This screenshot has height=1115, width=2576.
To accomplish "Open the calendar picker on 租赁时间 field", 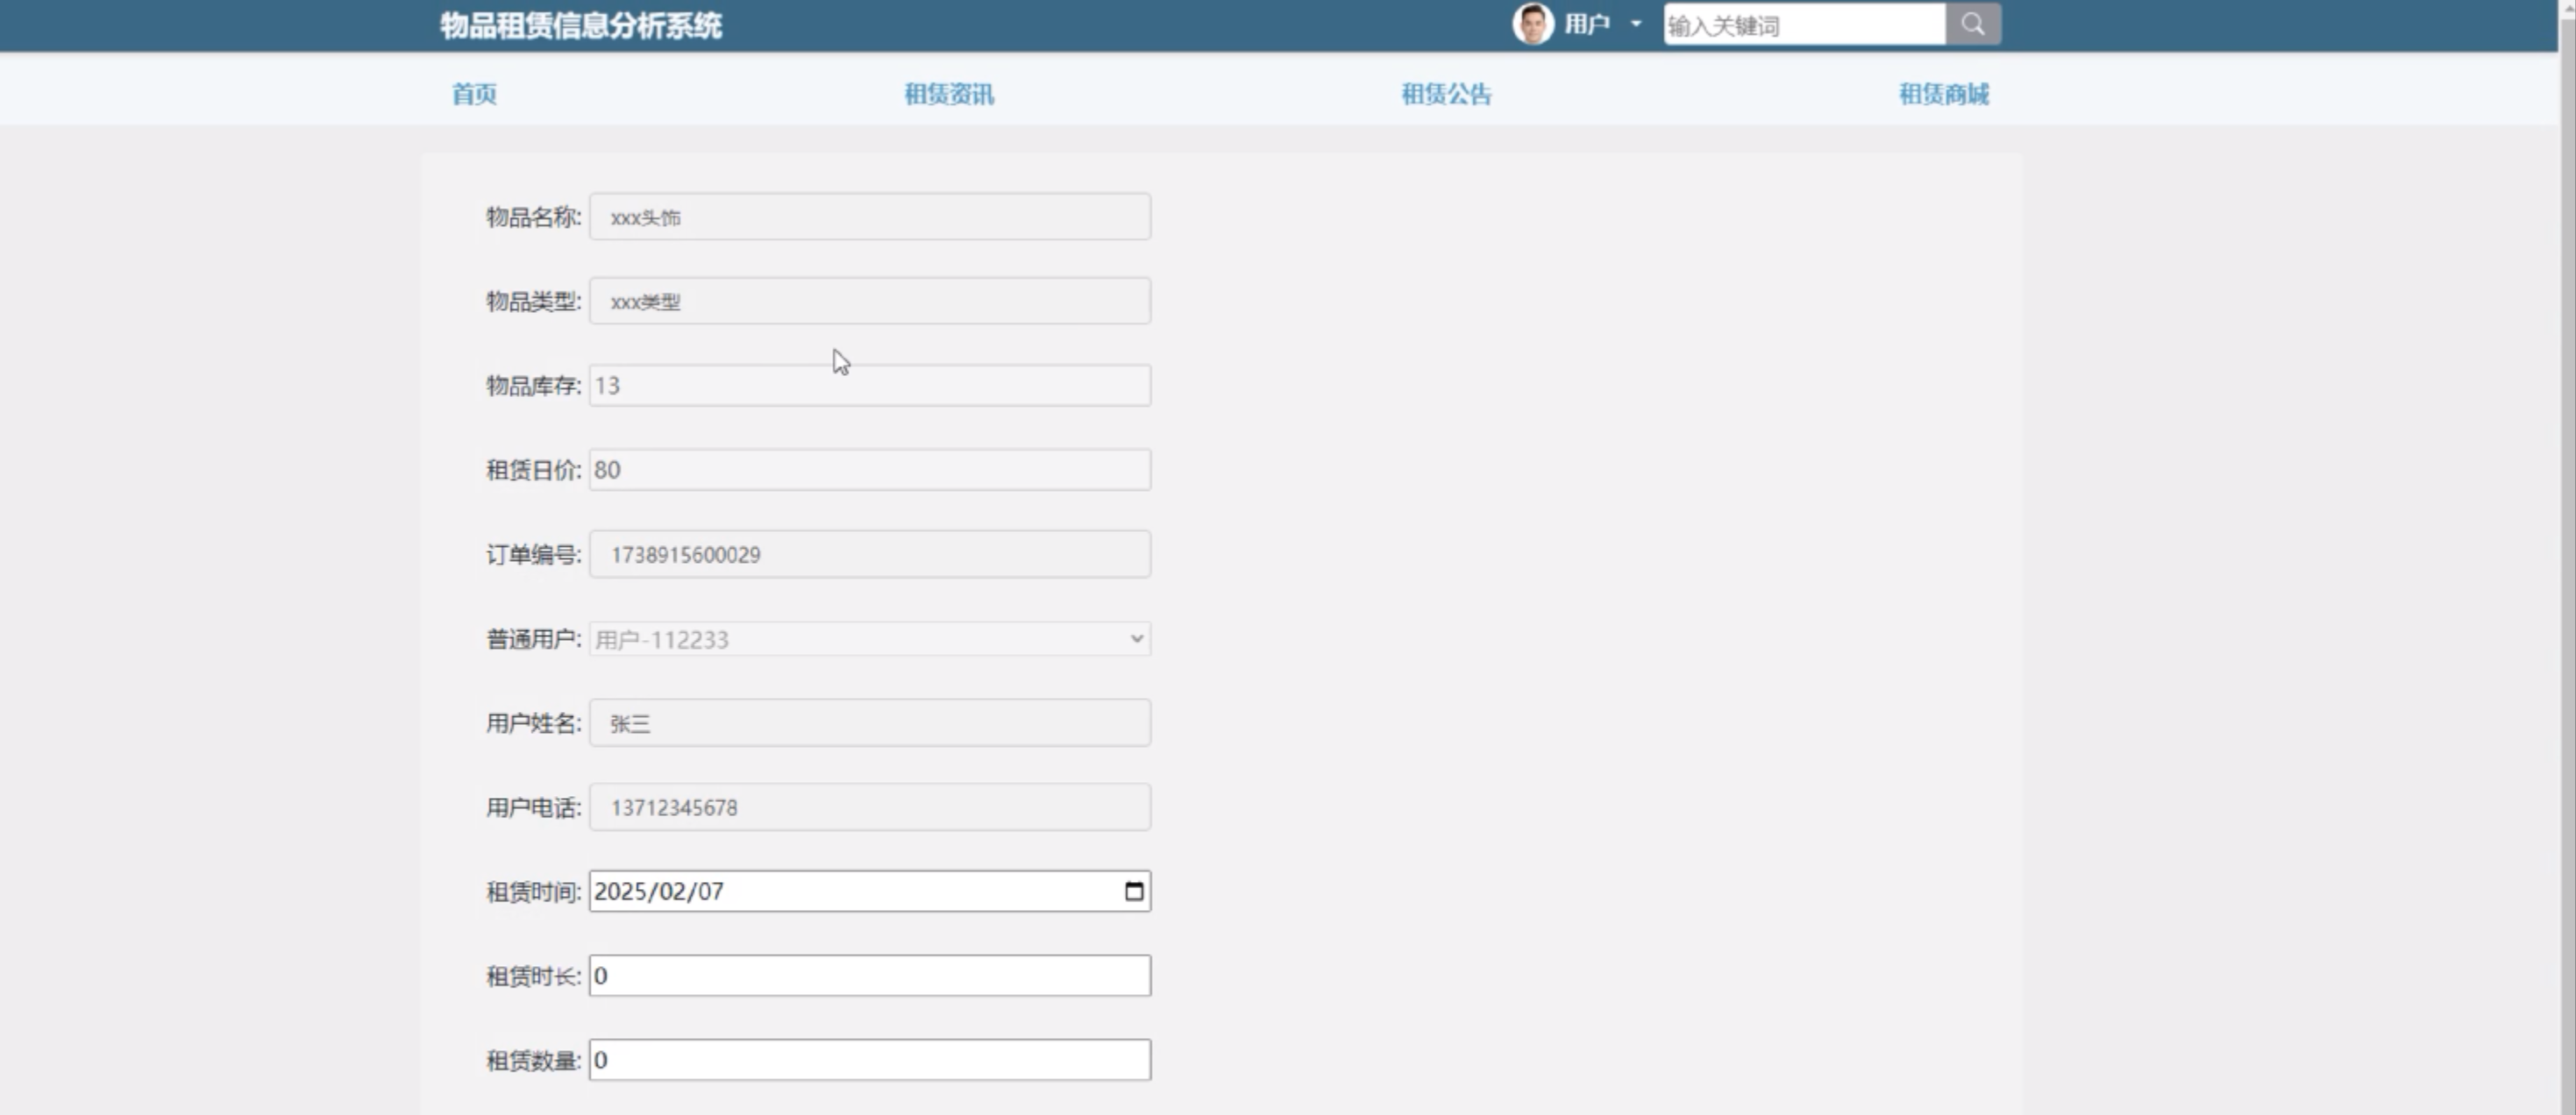I will pos(1133,891).
